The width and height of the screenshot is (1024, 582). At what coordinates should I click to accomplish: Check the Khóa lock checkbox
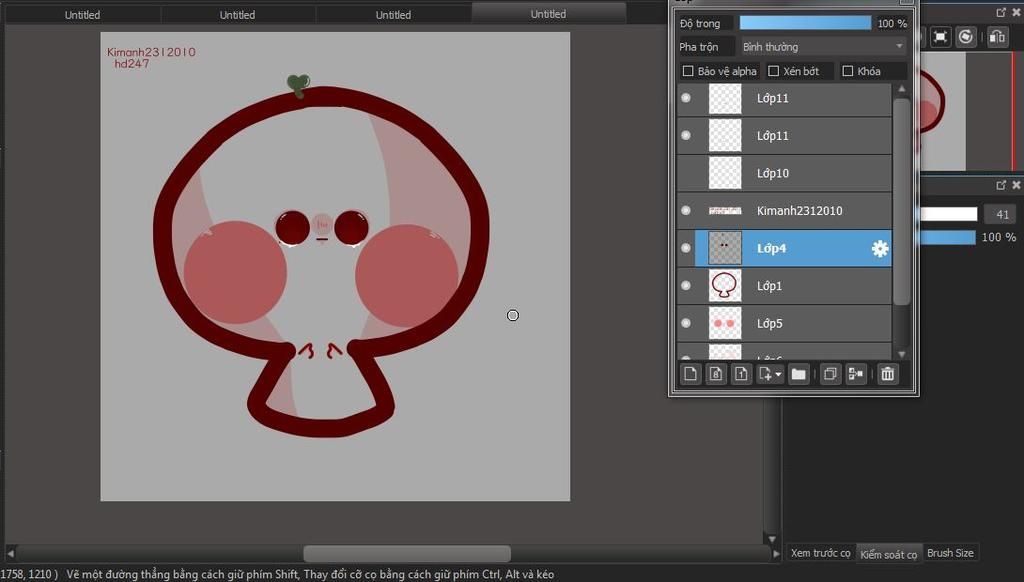pyautogui.click(x=848, y=71)
